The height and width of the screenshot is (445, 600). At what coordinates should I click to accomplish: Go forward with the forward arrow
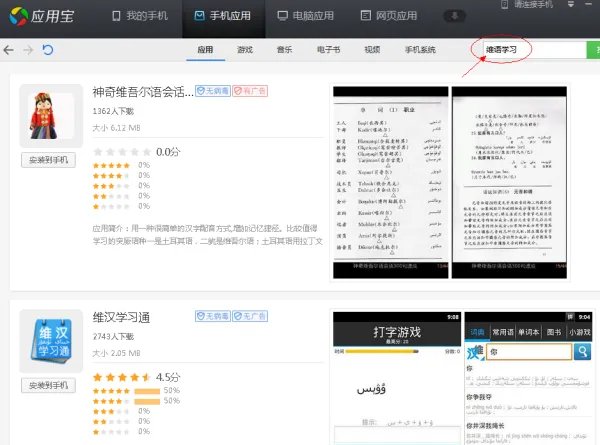pos(28,50)
